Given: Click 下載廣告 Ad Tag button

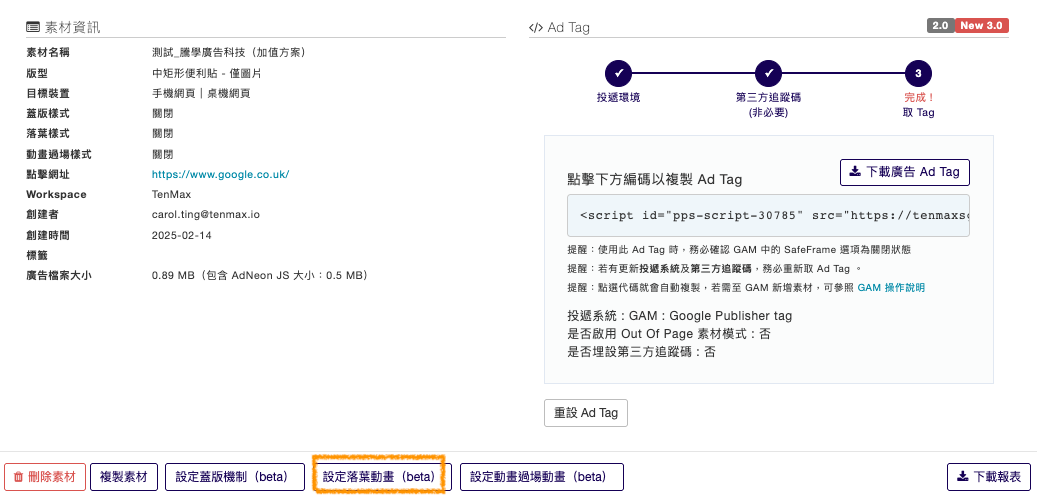Looking at the screenshot, I should point(905,172).
